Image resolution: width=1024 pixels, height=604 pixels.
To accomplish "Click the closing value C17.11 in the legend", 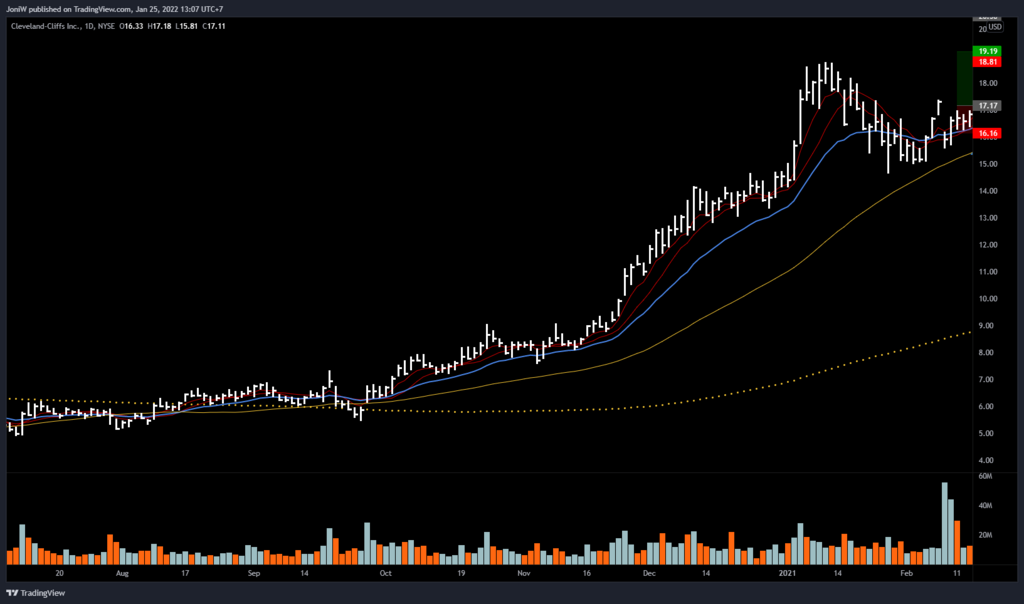I will (213, 27).
